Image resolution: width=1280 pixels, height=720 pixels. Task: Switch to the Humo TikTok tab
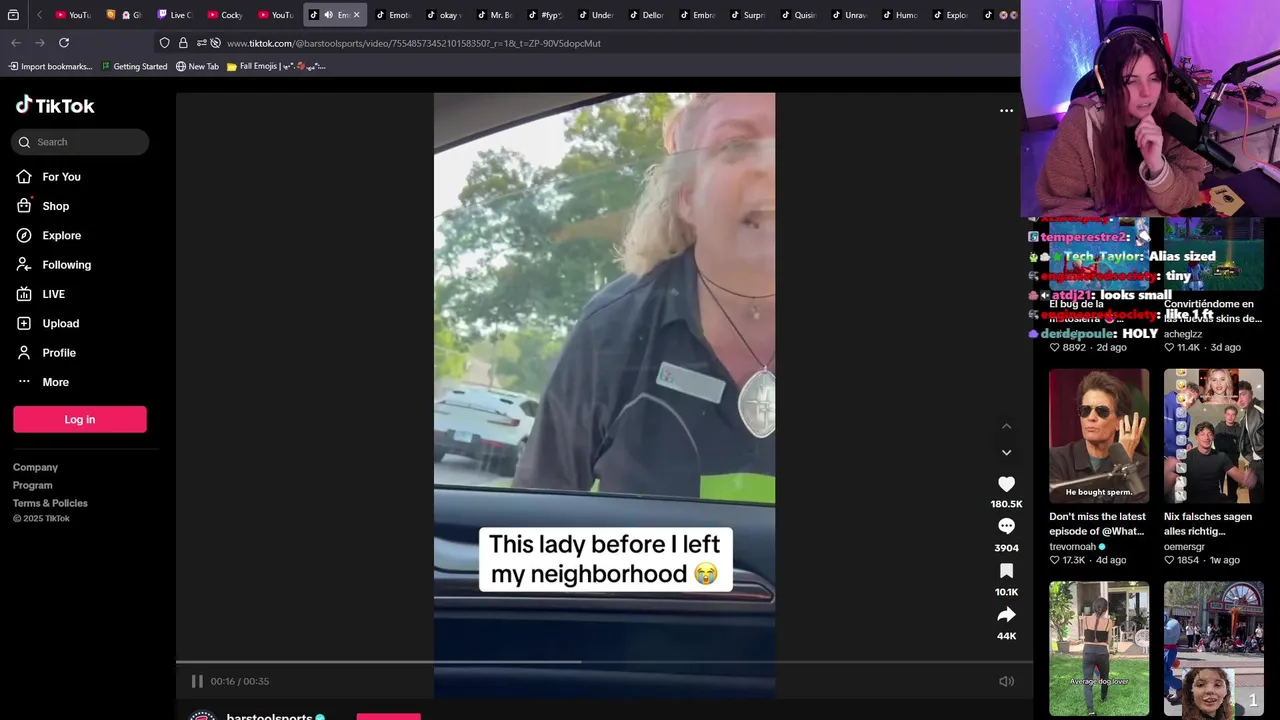(x=899, y=15)
